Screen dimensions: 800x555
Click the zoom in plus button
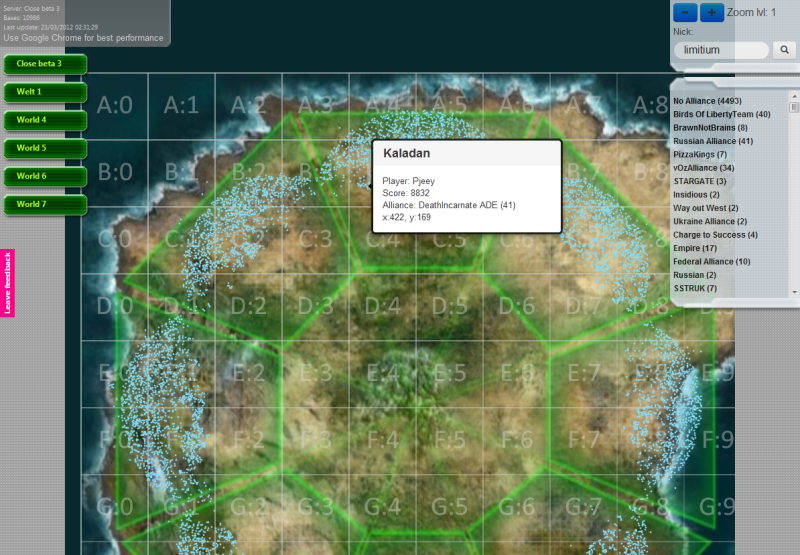click(712, 13)
